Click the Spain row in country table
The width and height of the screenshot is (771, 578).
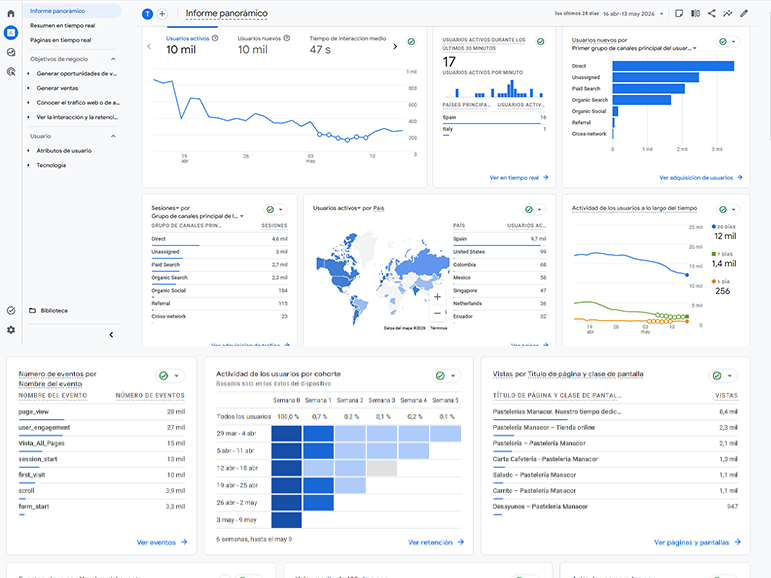point(500,239)
